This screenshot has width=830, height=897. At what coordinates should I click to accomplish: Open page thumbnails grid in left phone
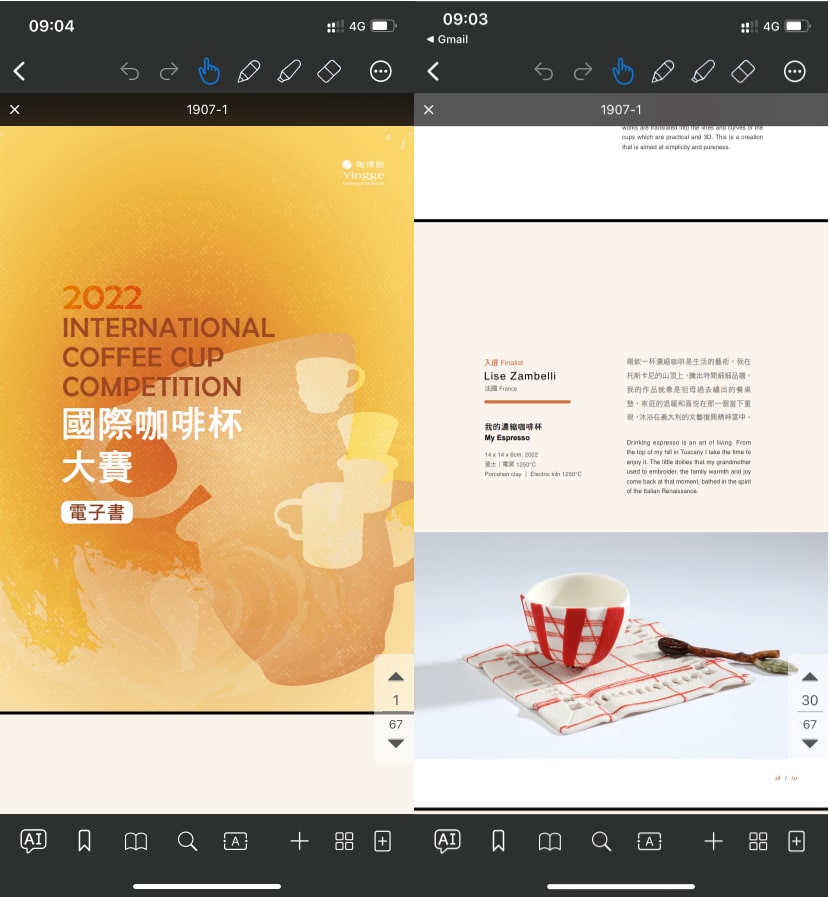(x=344, y=841)
